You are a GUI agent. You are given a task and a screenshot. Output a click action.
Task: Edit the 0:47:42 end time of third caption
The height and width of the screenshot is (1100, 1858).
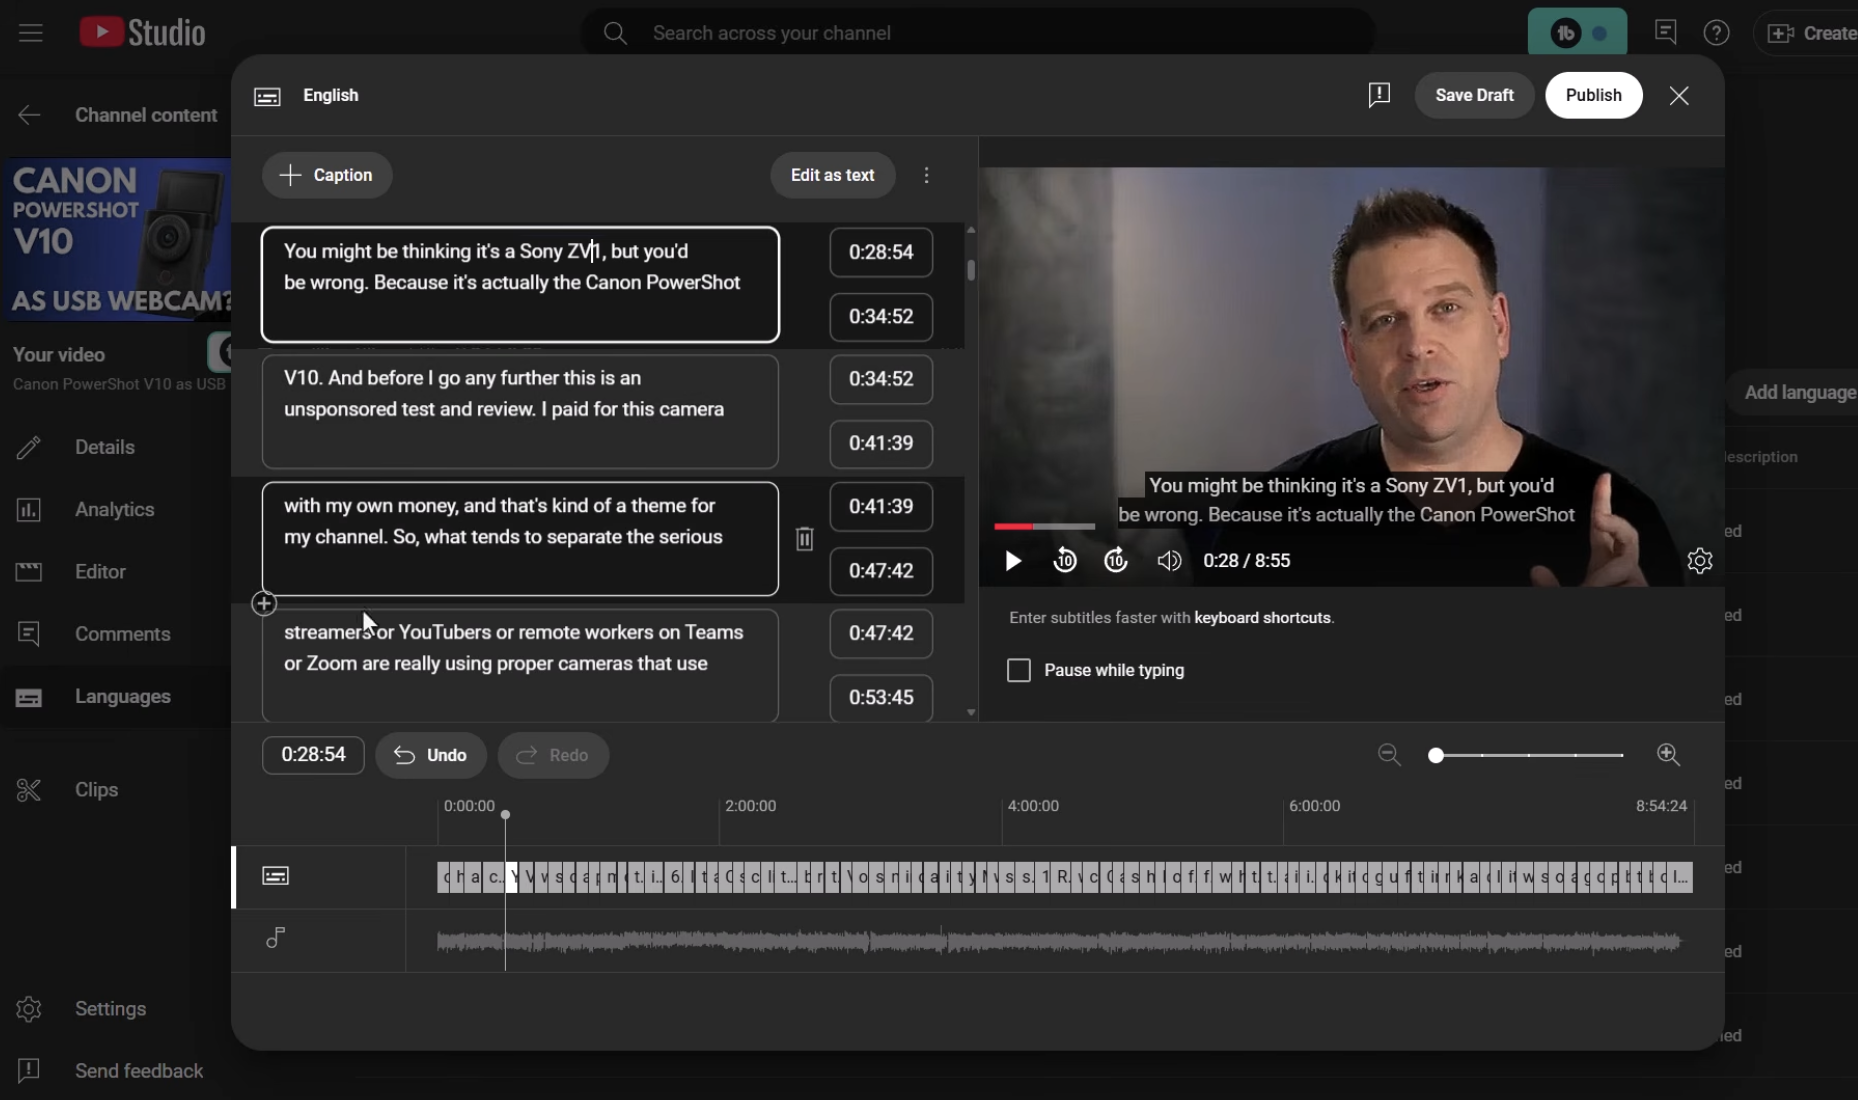[x=881, y=571]
